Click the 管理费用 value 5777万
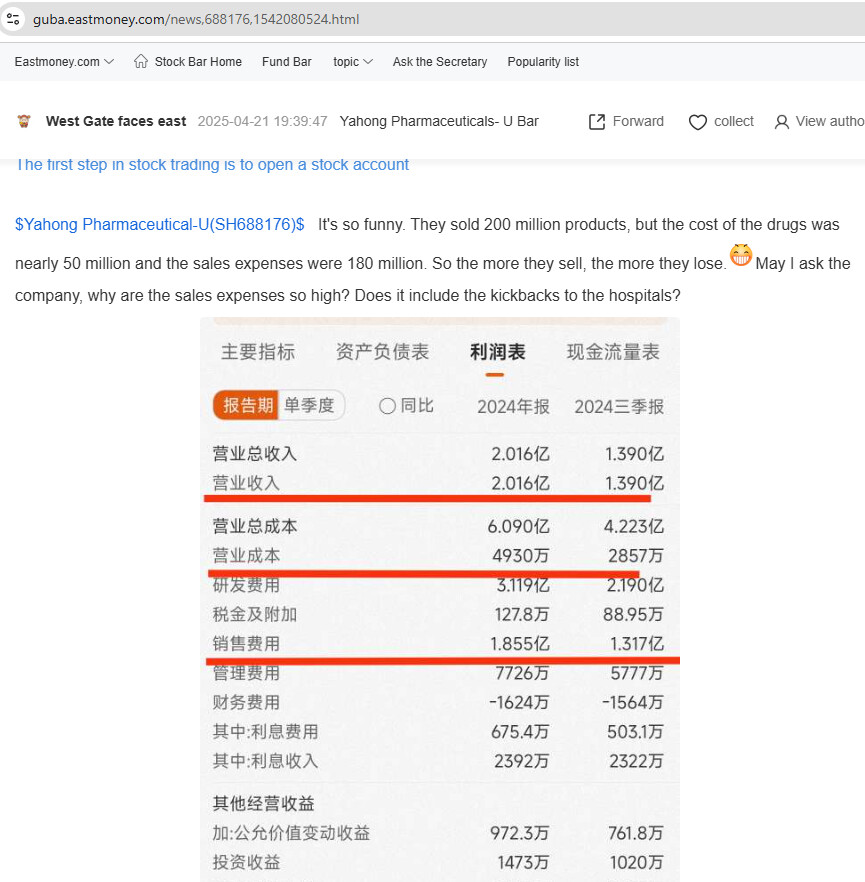 pyautogui.click(x=637, y=673)
